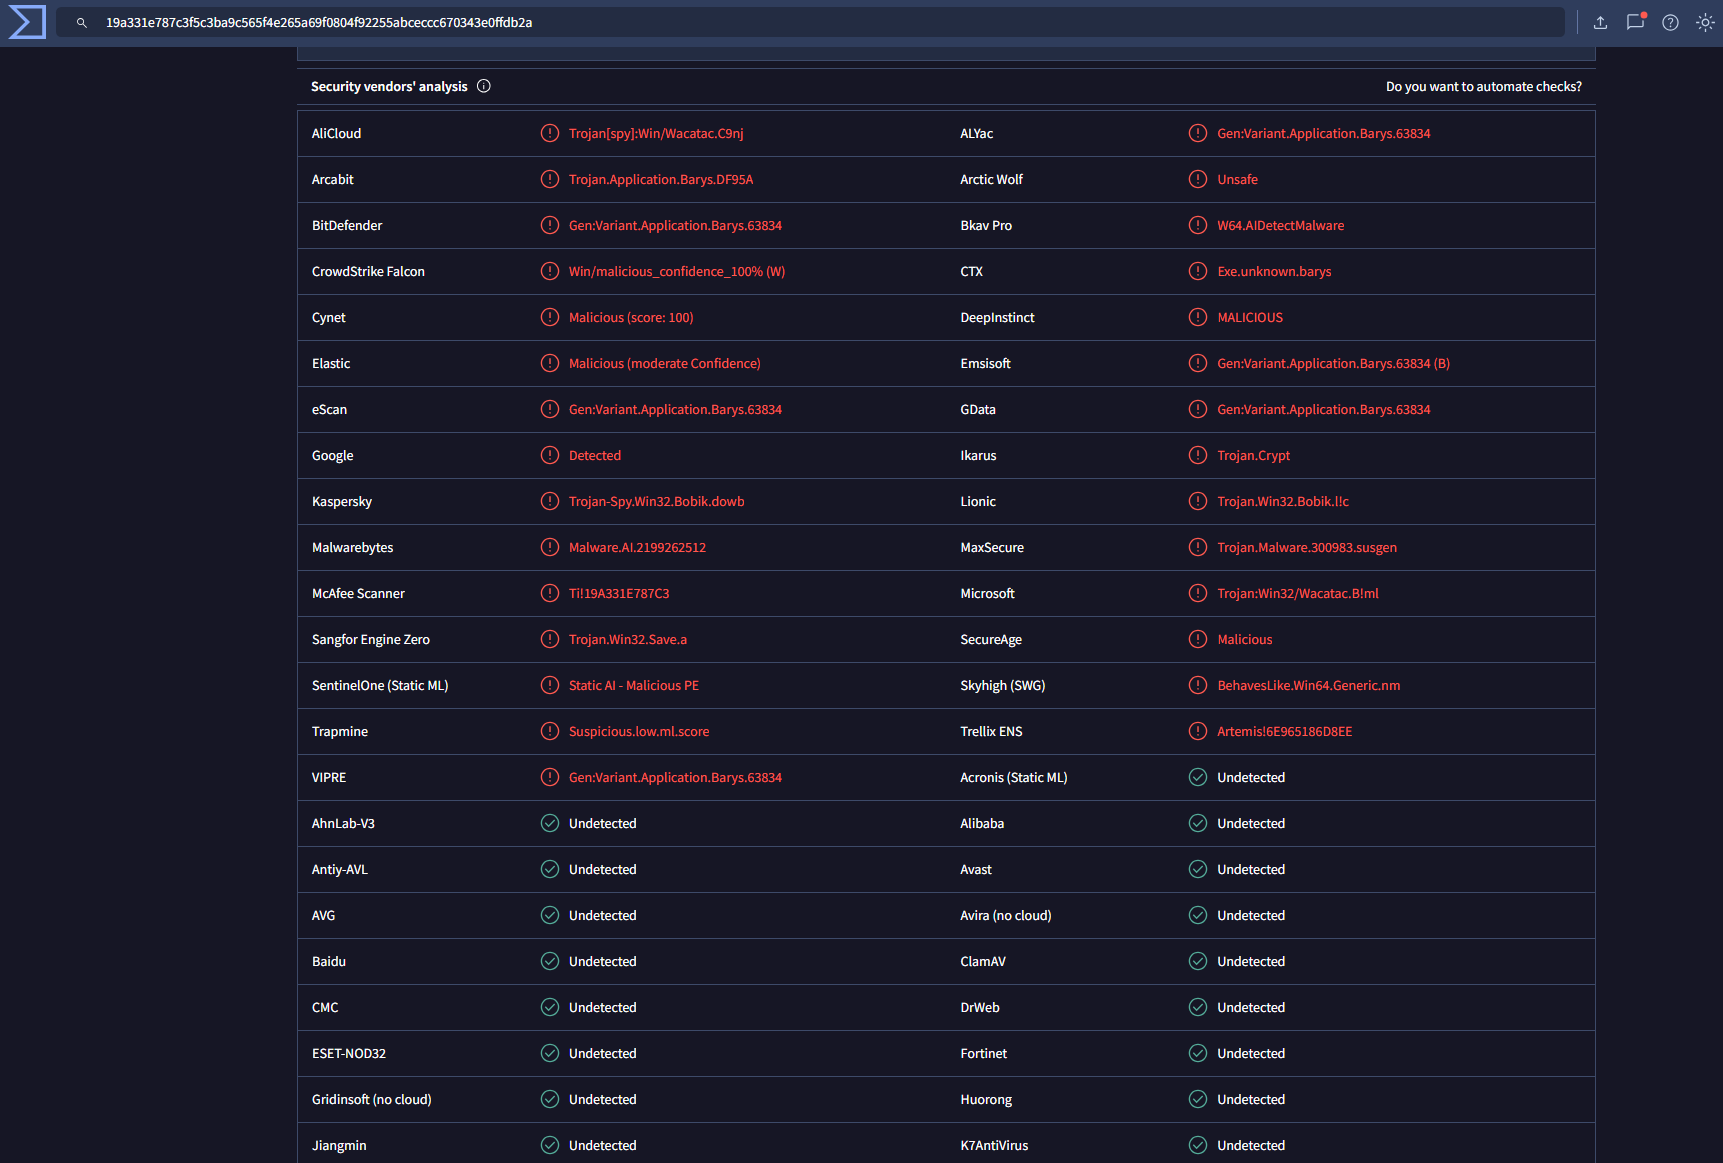This screenshot has width=1723, height=1163.
Task: Select 'Trojan.Application.Barys.DF95A' detection text
Action: click(661, 179)
